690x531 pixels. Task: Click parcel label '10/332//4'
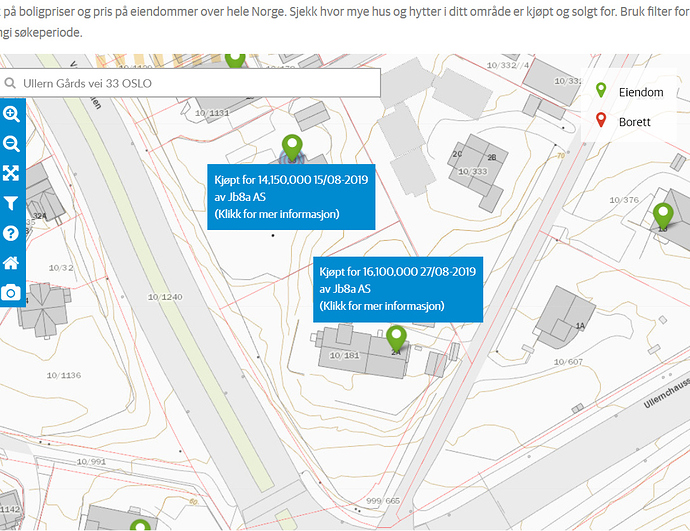coord(508,66)
